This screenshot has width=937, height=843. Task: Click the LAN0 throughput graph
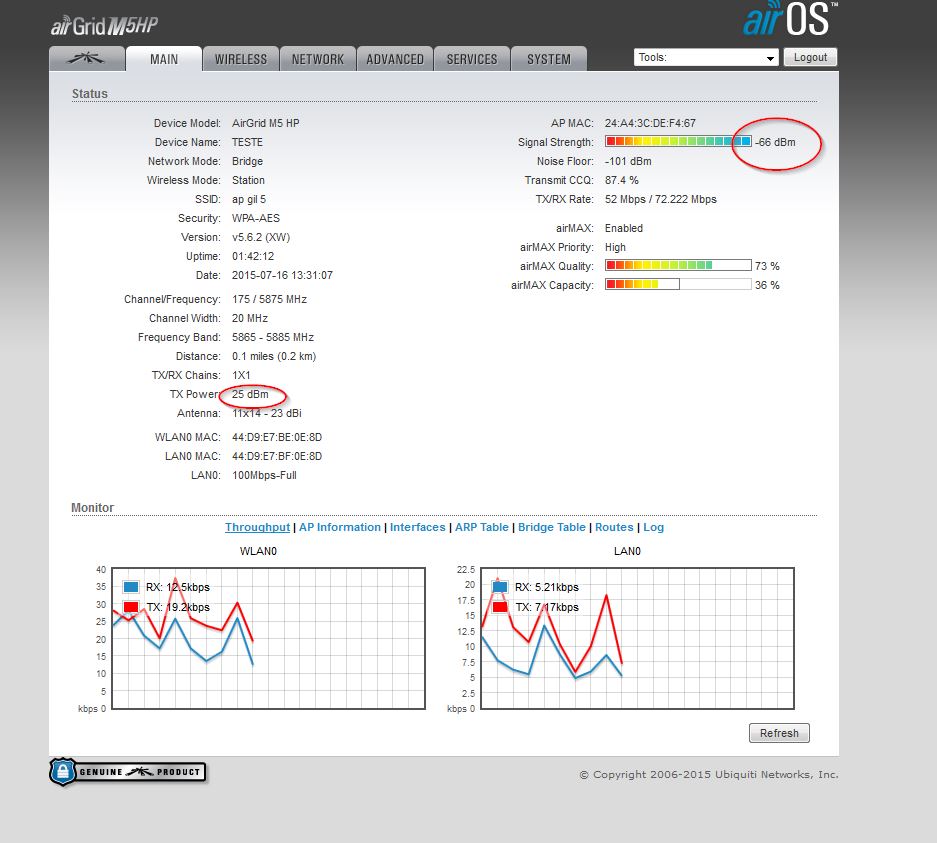[638, 638]
